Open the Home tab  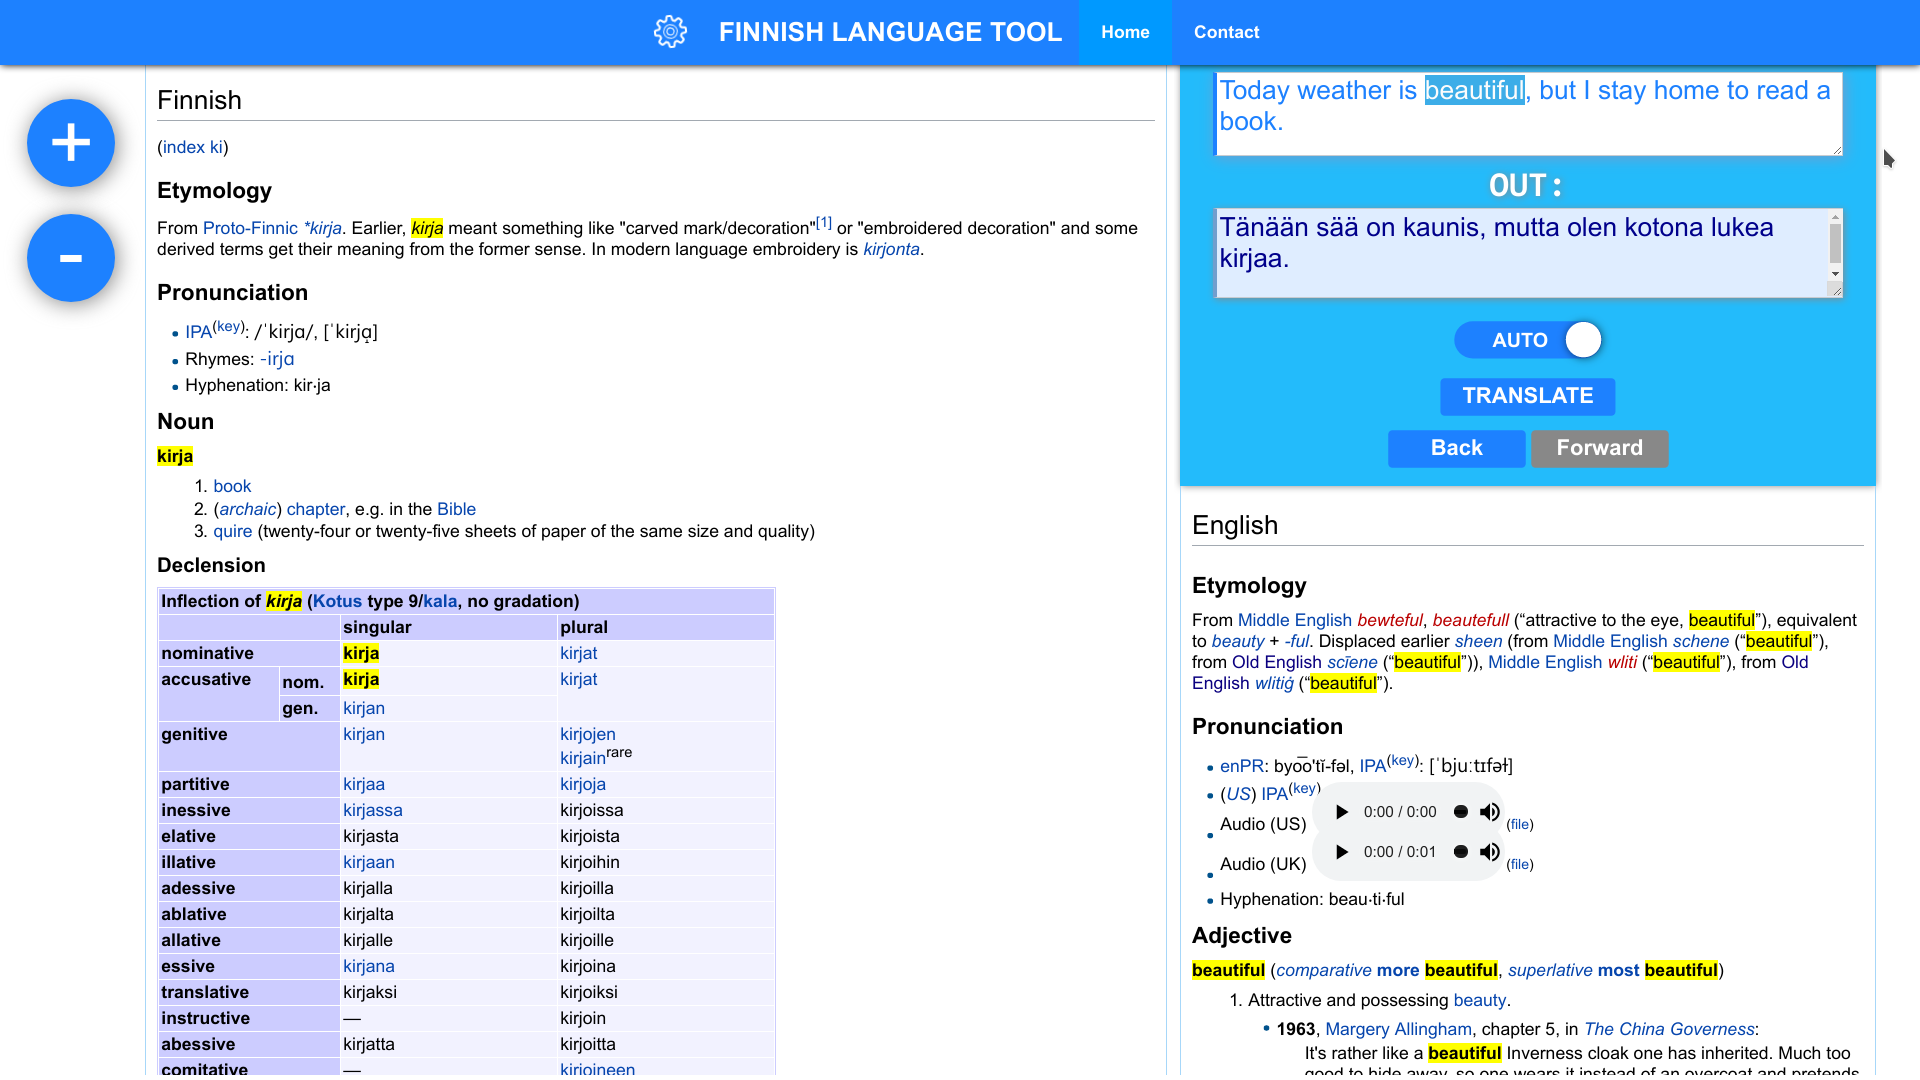(x=1125, y=32)
